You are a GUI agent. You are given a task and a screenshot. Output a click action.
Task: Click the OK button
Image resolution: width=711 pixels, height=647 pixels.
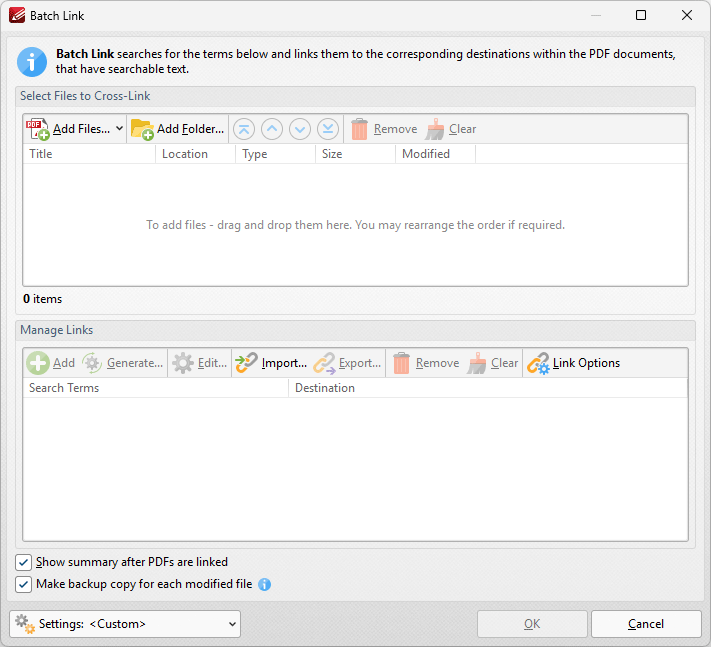pos(532,624)
